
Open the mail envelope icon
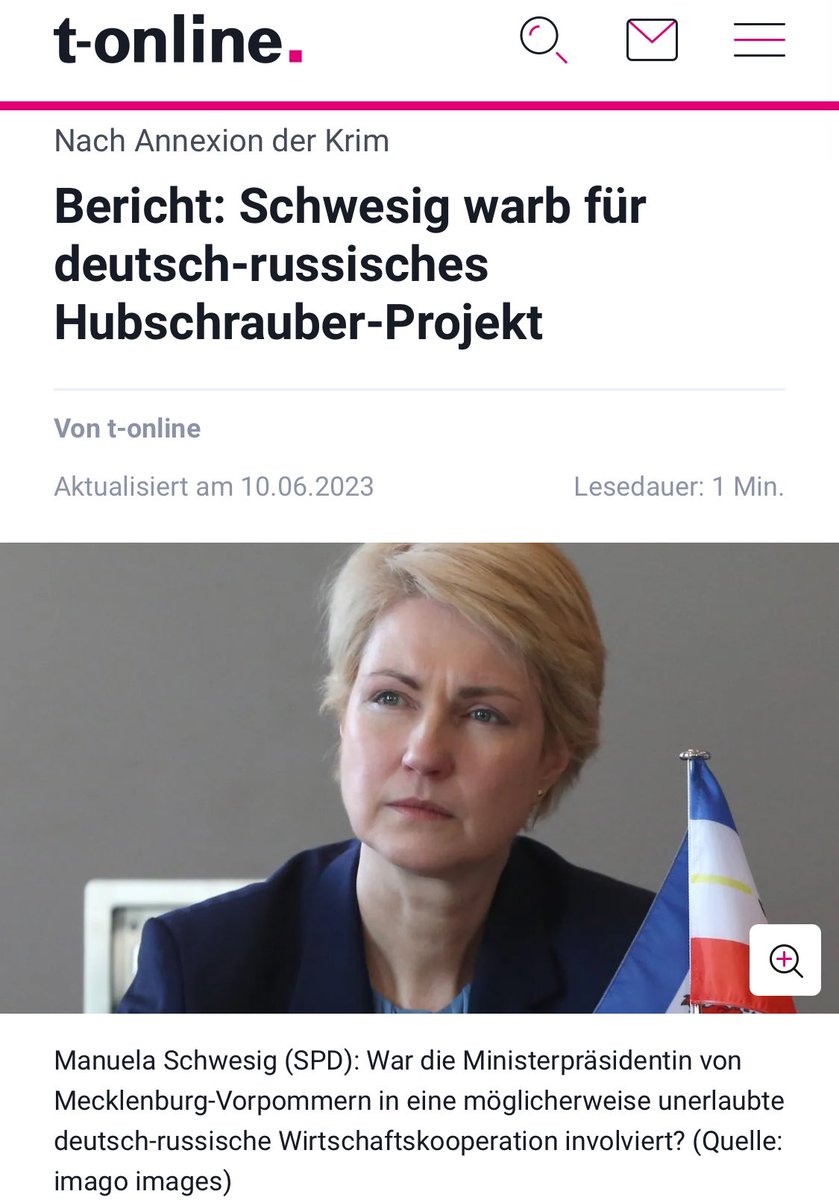point(652,40)
